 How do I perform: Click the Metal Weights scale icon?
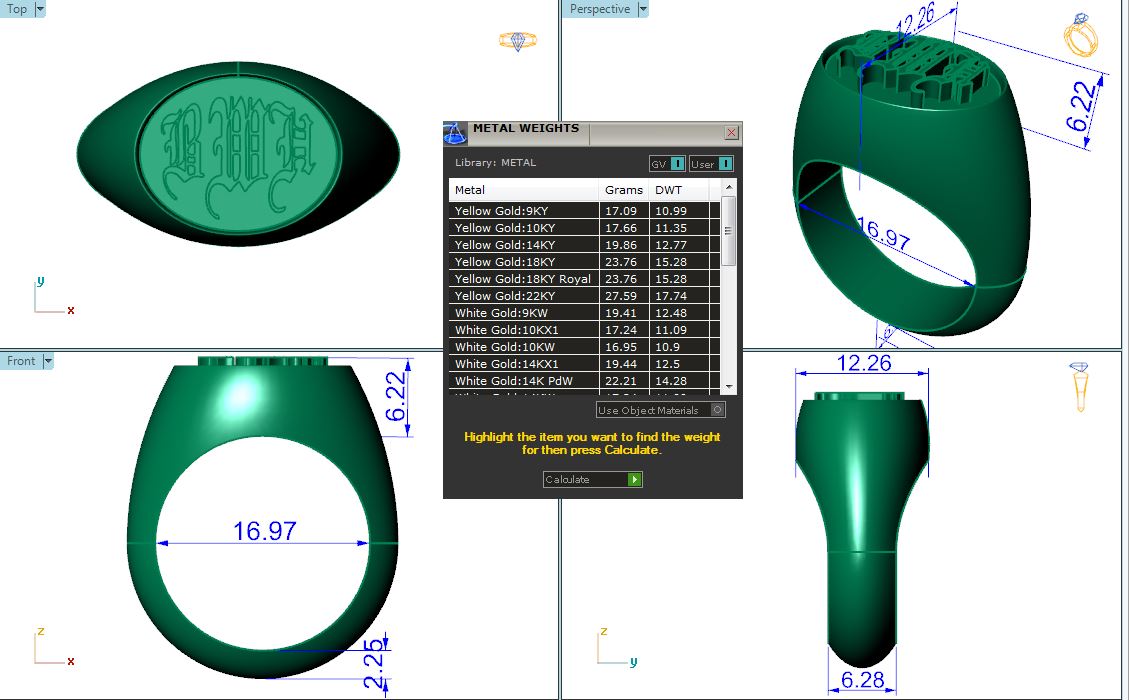pyautogui.click(x=455, y=133)
